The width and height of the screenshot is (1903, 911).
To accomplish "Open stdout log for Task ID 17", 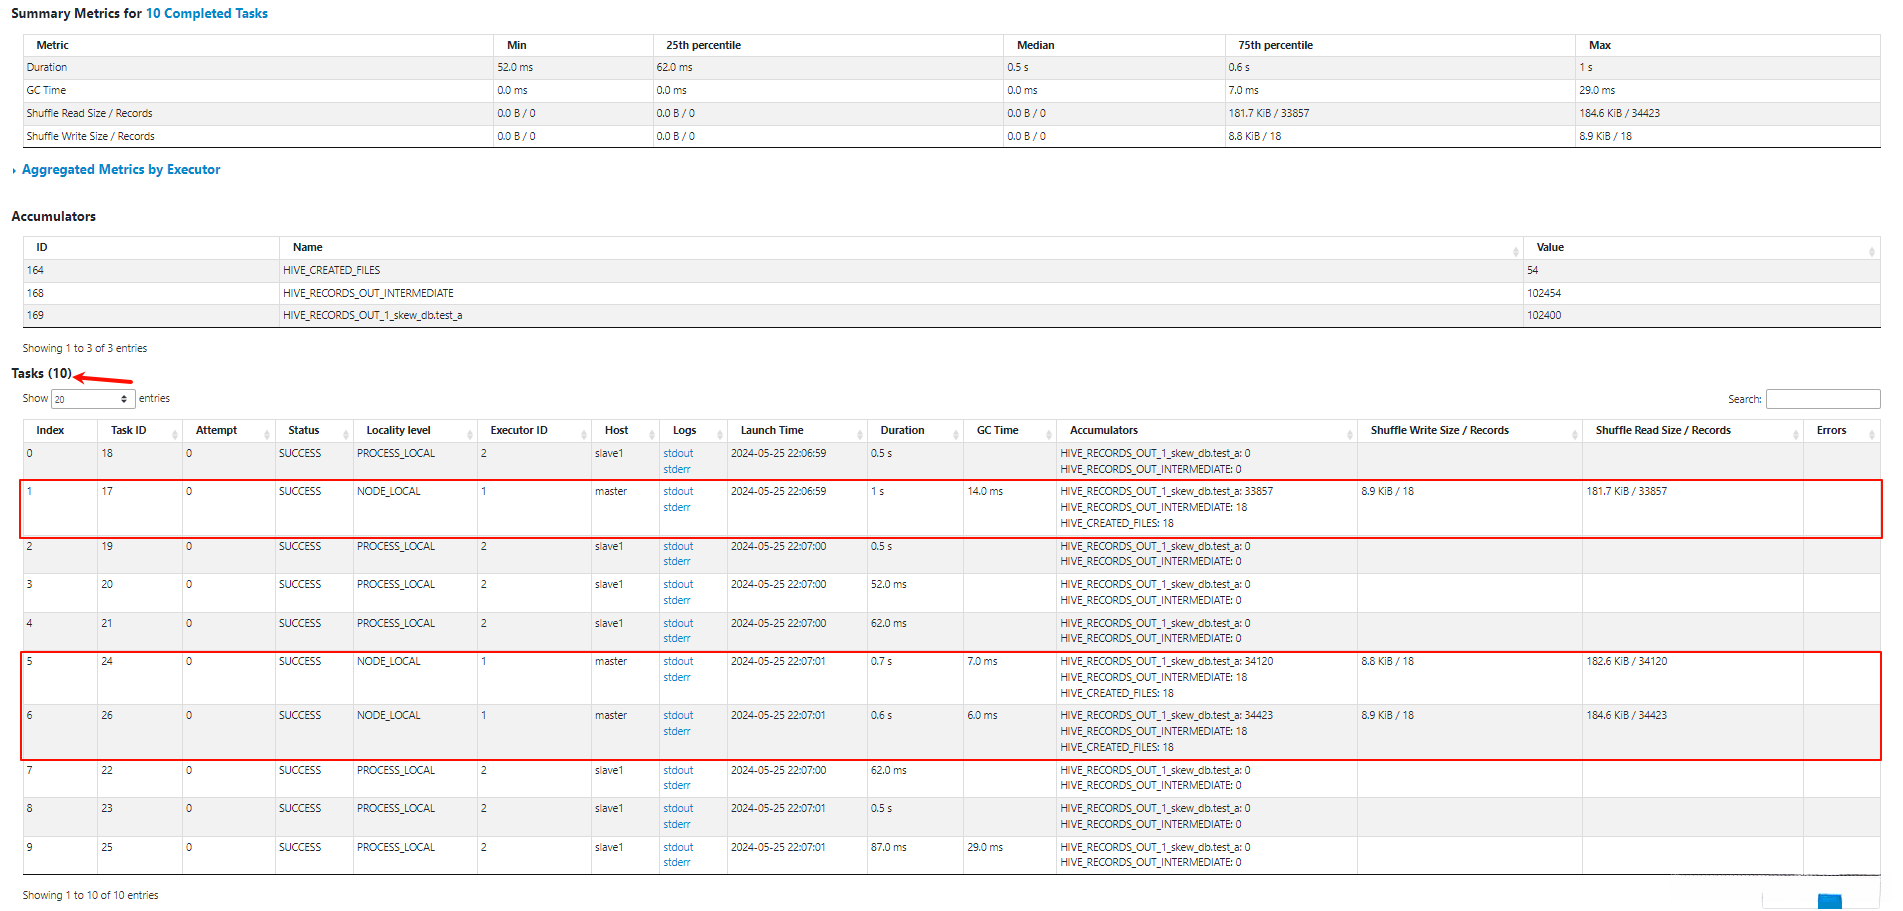I will [678, 492].
